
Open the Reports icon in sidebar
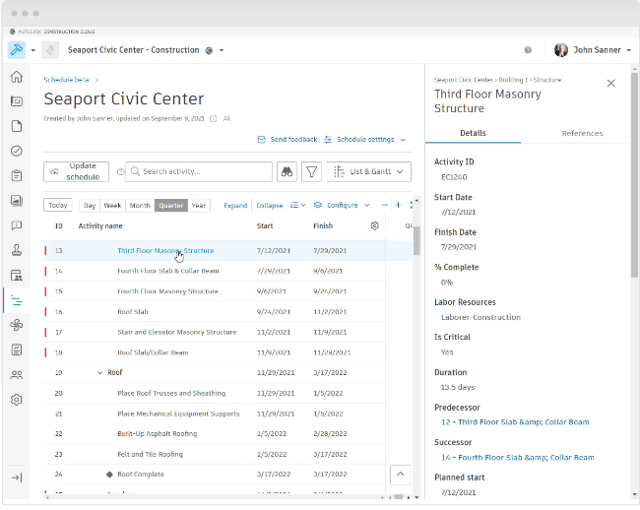[x=16, y=350]
